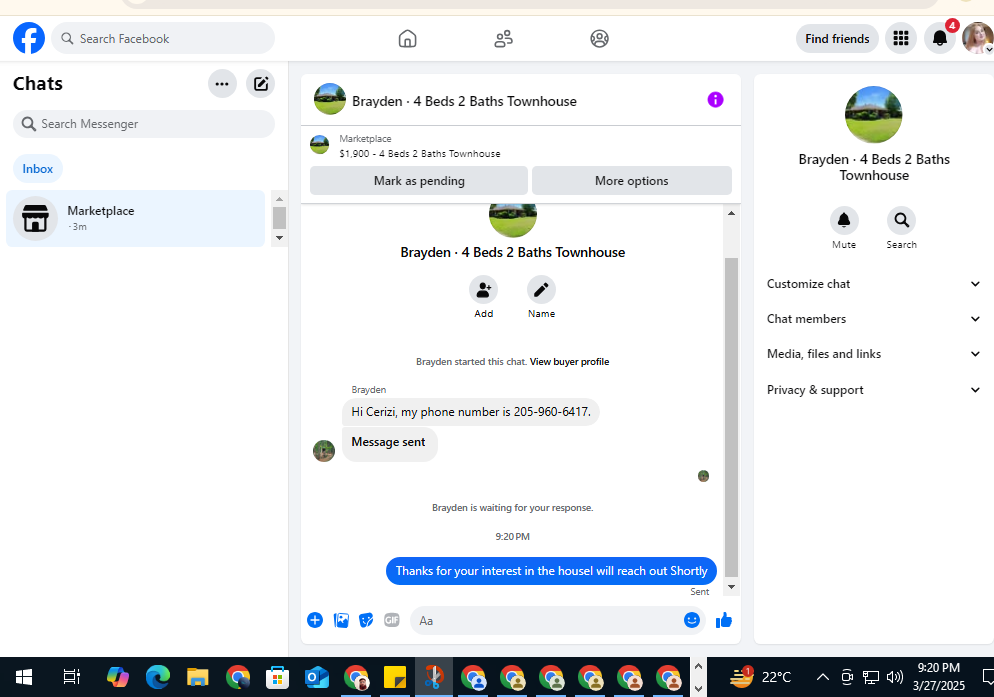Screen dimensions: 994x697
Task: Open Outlook from taskbar
Action: click(316, 677)
